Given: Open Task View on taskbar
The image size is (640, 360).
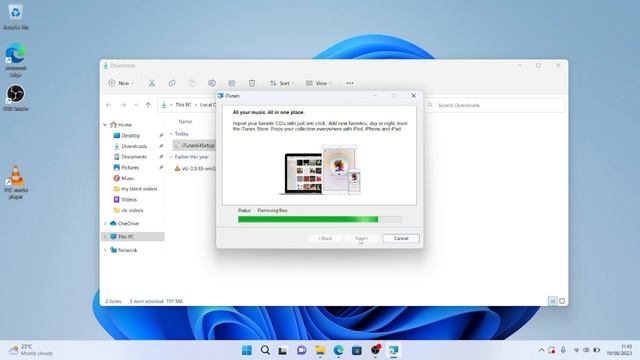Looking at the screenshot, I should [283, 350].
